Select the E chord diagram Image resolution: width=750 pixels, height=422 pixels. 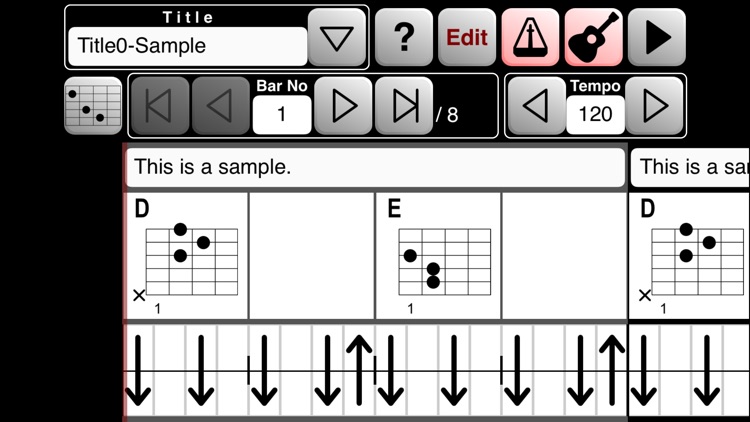(438, 256)
